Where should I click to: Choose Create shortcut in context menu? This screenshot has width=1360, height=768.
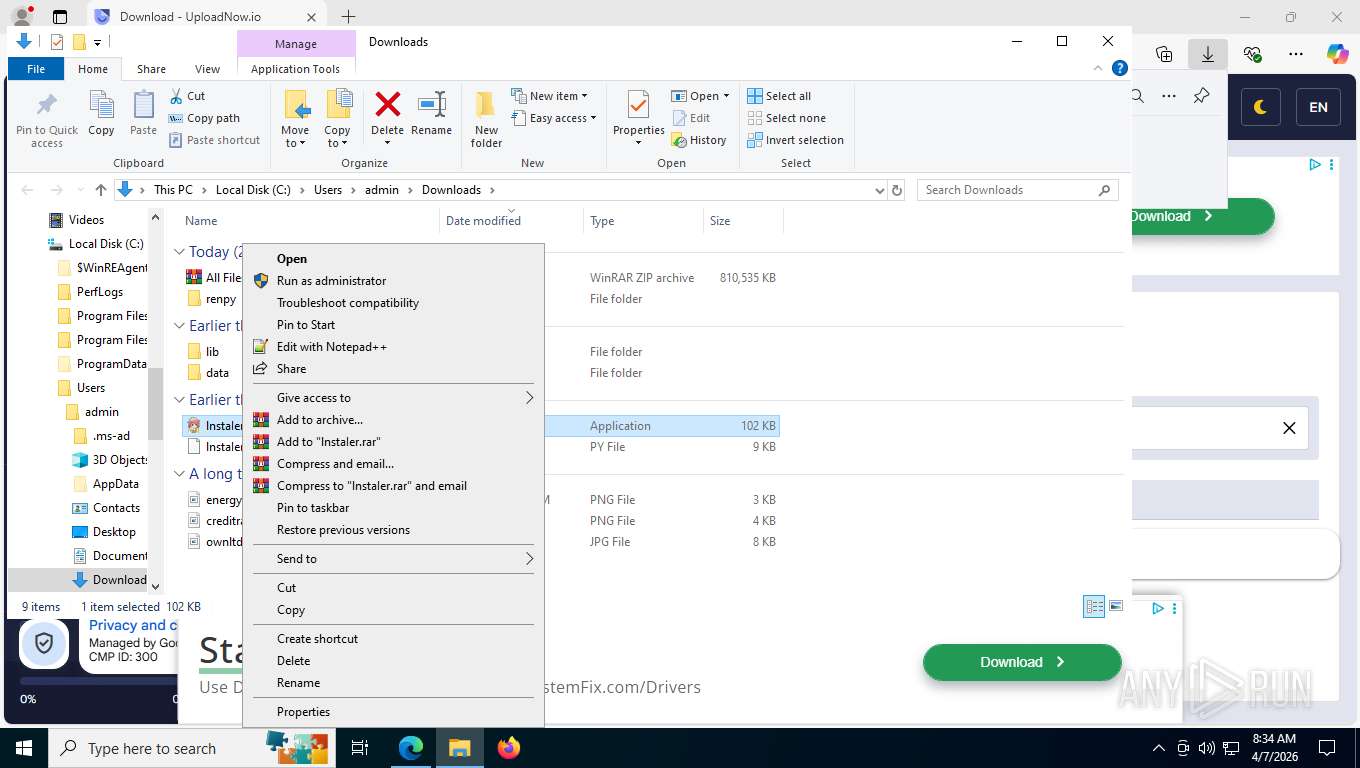(x=393, y=639)
